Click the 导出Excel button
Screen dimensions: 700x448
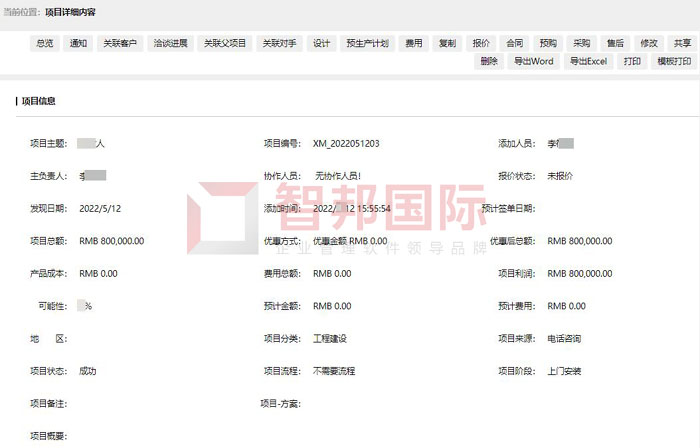[x=588, y=61]
